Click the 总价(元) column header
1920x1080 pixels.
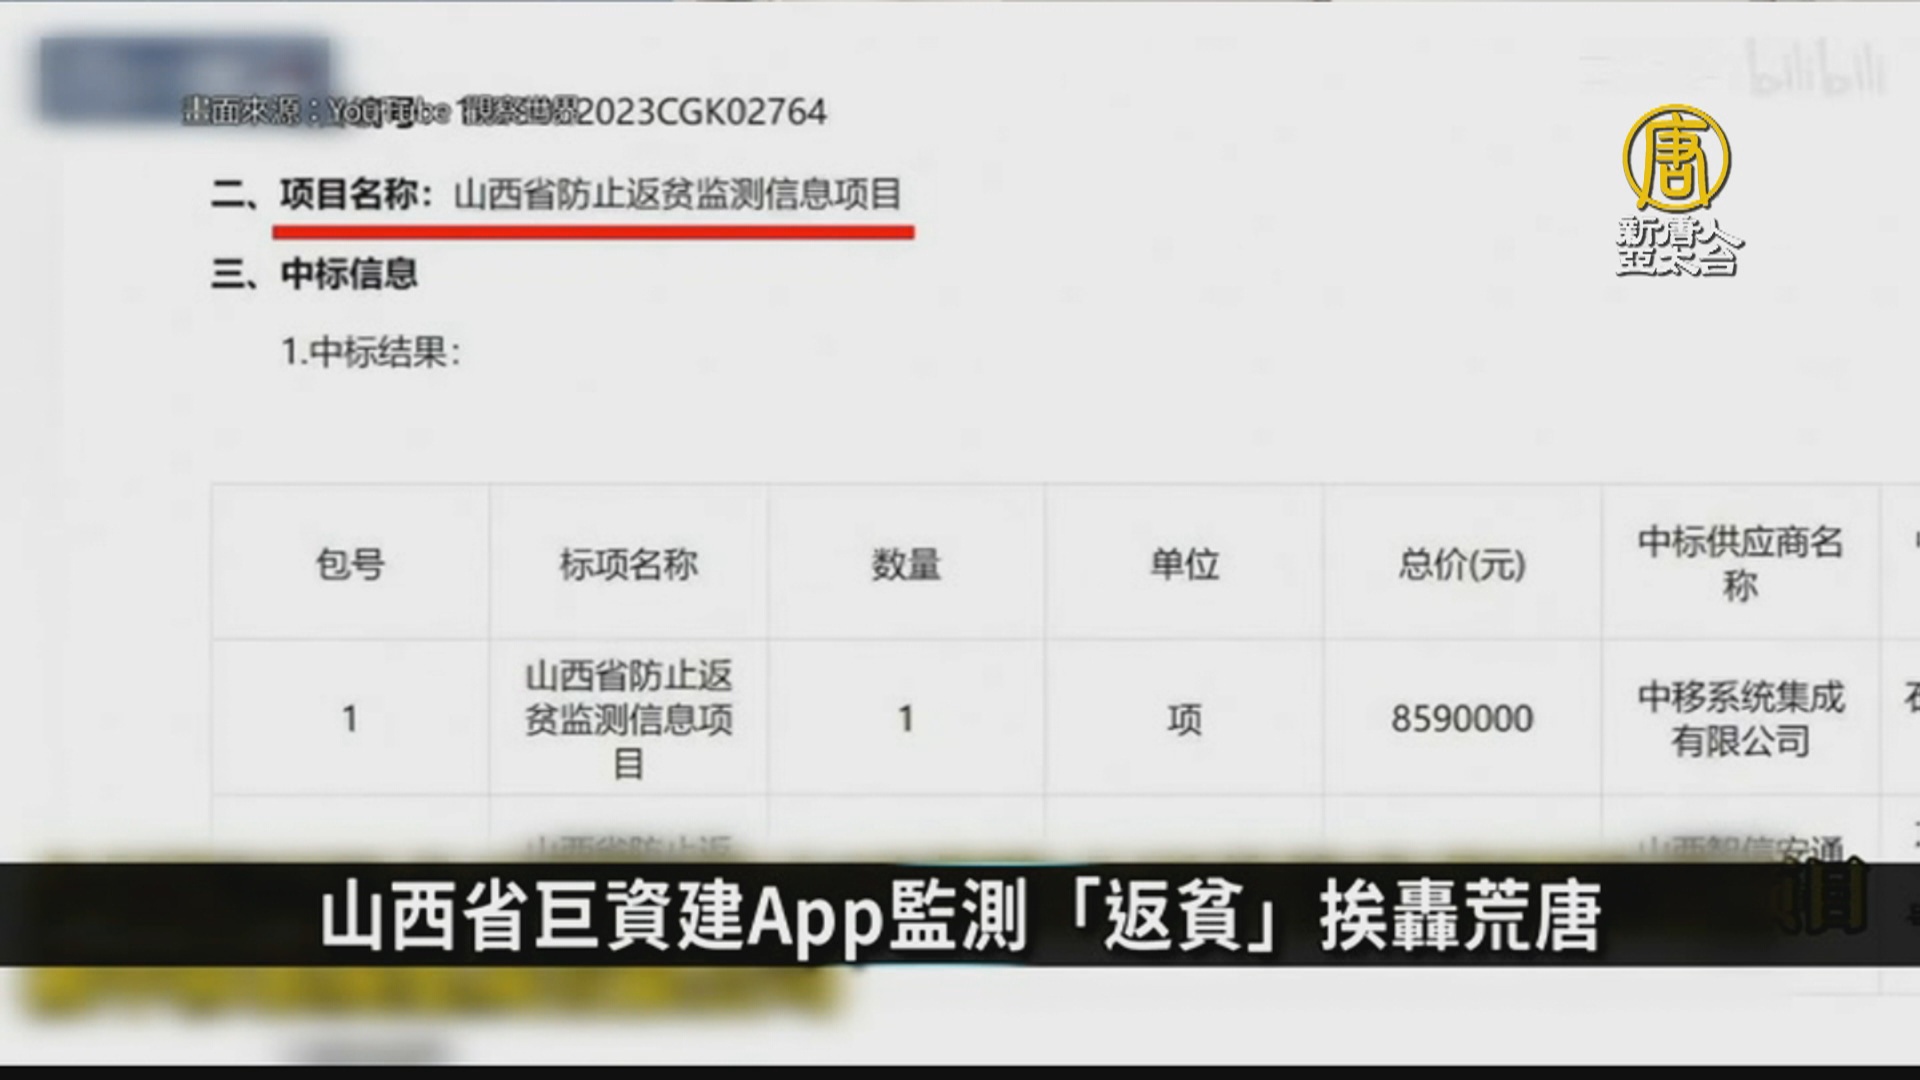[x=1462, y=564]
